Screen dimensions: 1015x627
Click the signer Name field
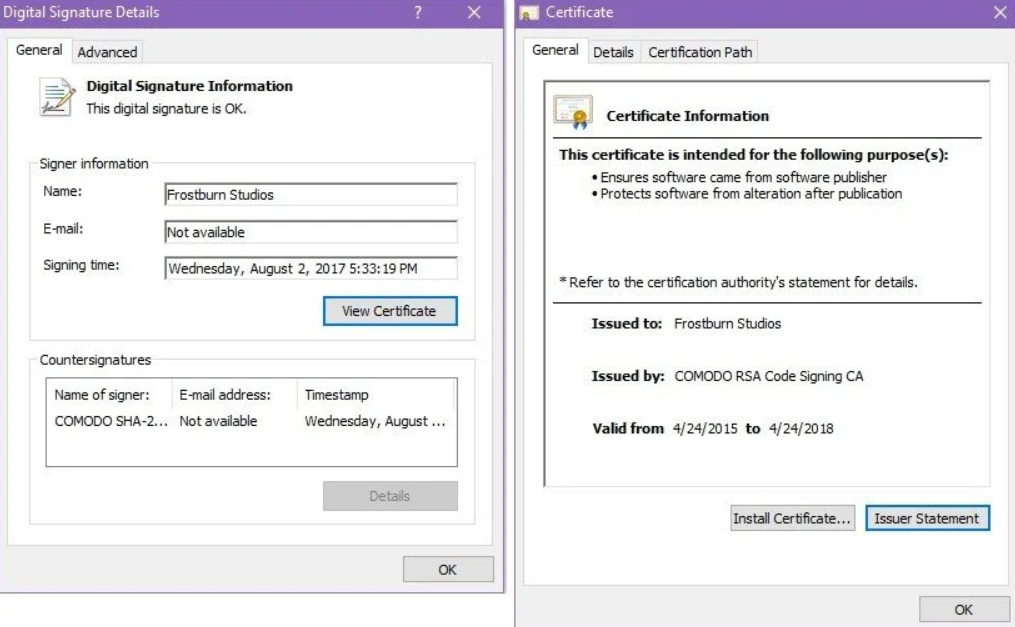tap(311, 195)
